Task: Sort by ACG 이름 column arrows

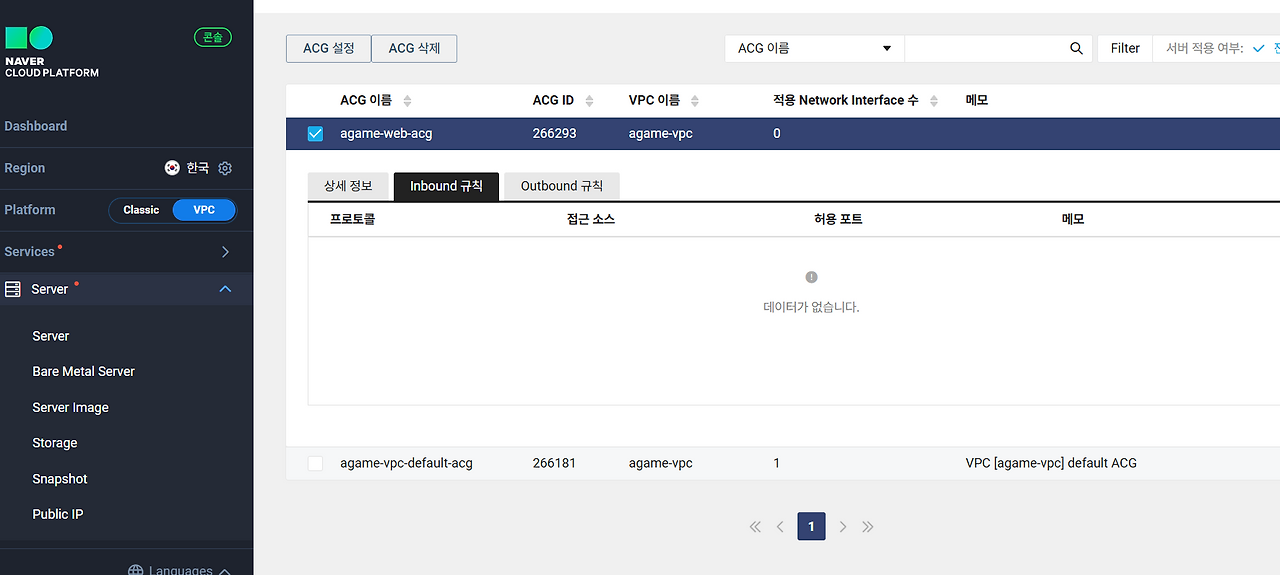Action: coord(407,101)
